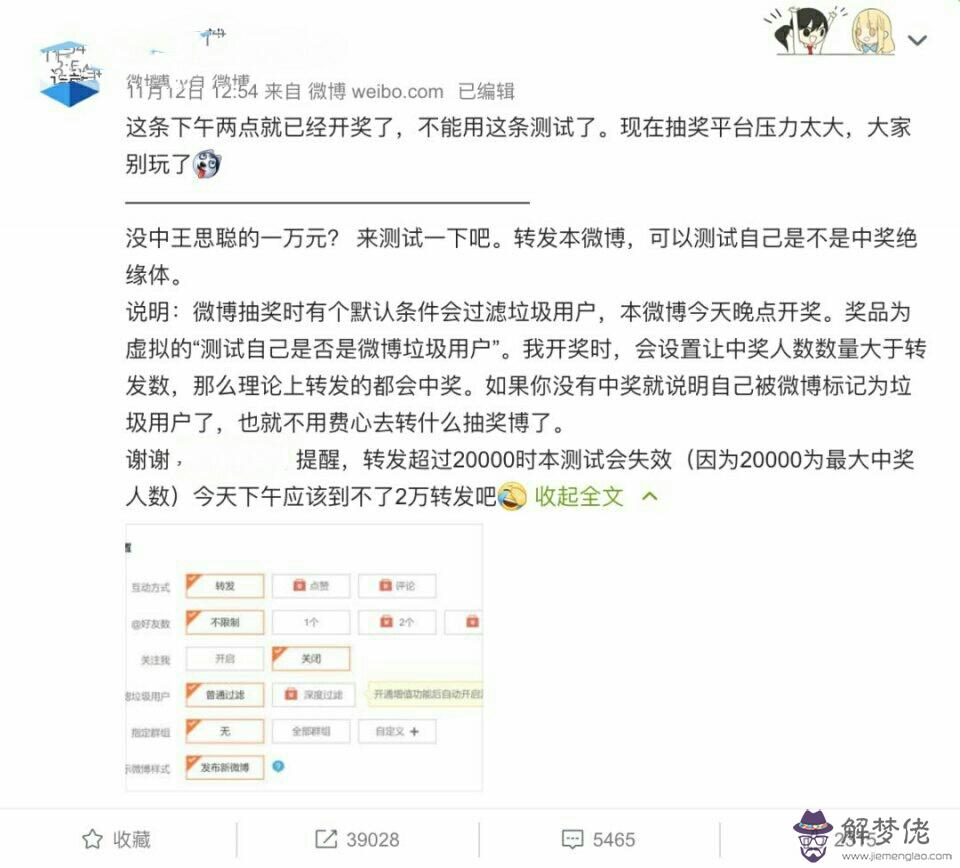Select the 开启 option for 关注我
The image size is (960, 868).
(225, 659)
